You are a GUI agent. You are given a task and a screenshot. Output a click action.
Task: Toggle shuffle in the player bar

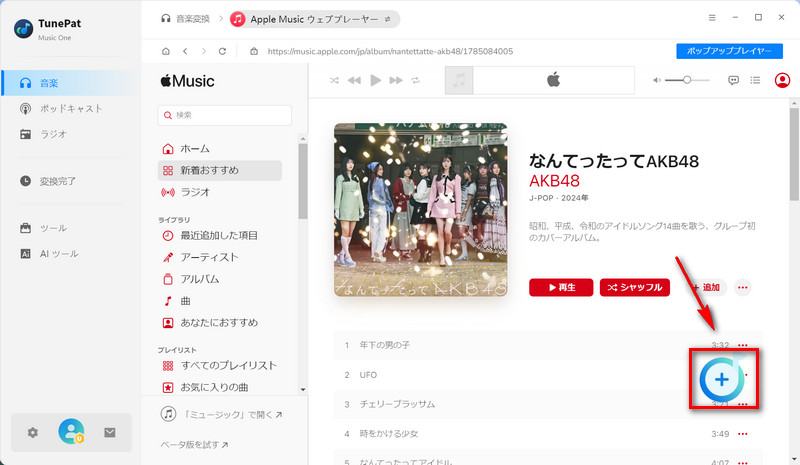click(334, 80)
